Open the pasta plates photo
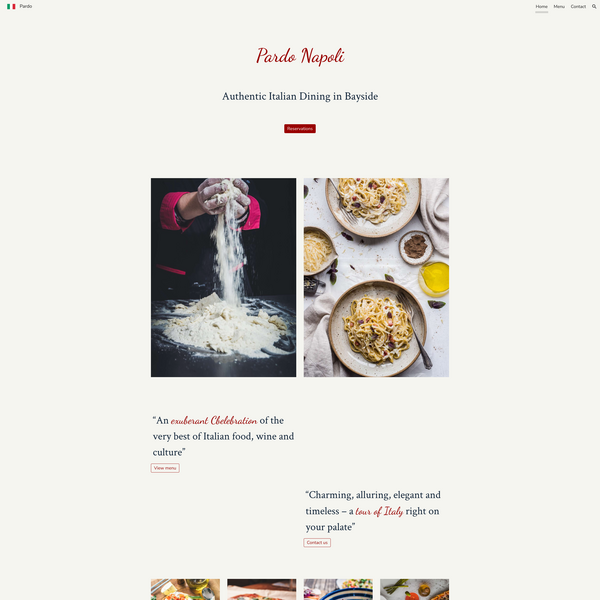The image size is (600, 600). click(x=376, y=277)
